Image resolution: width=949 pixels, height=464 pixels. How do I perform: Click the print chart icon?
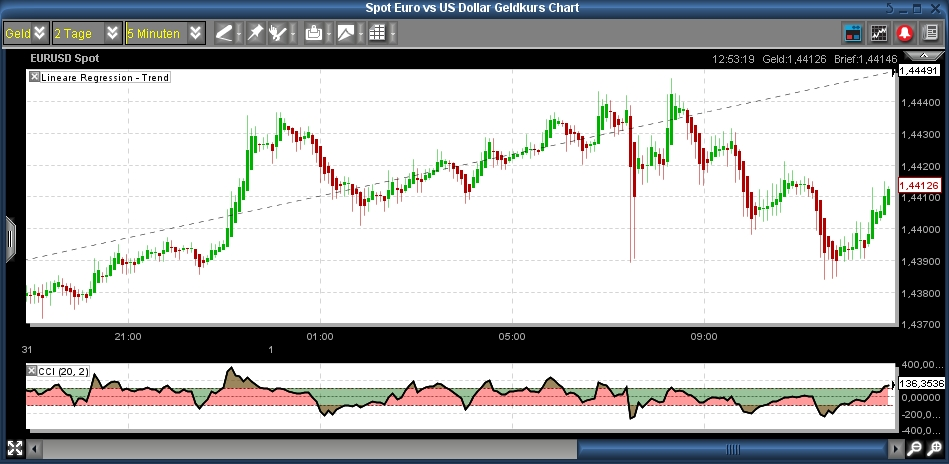click(313, 33)
